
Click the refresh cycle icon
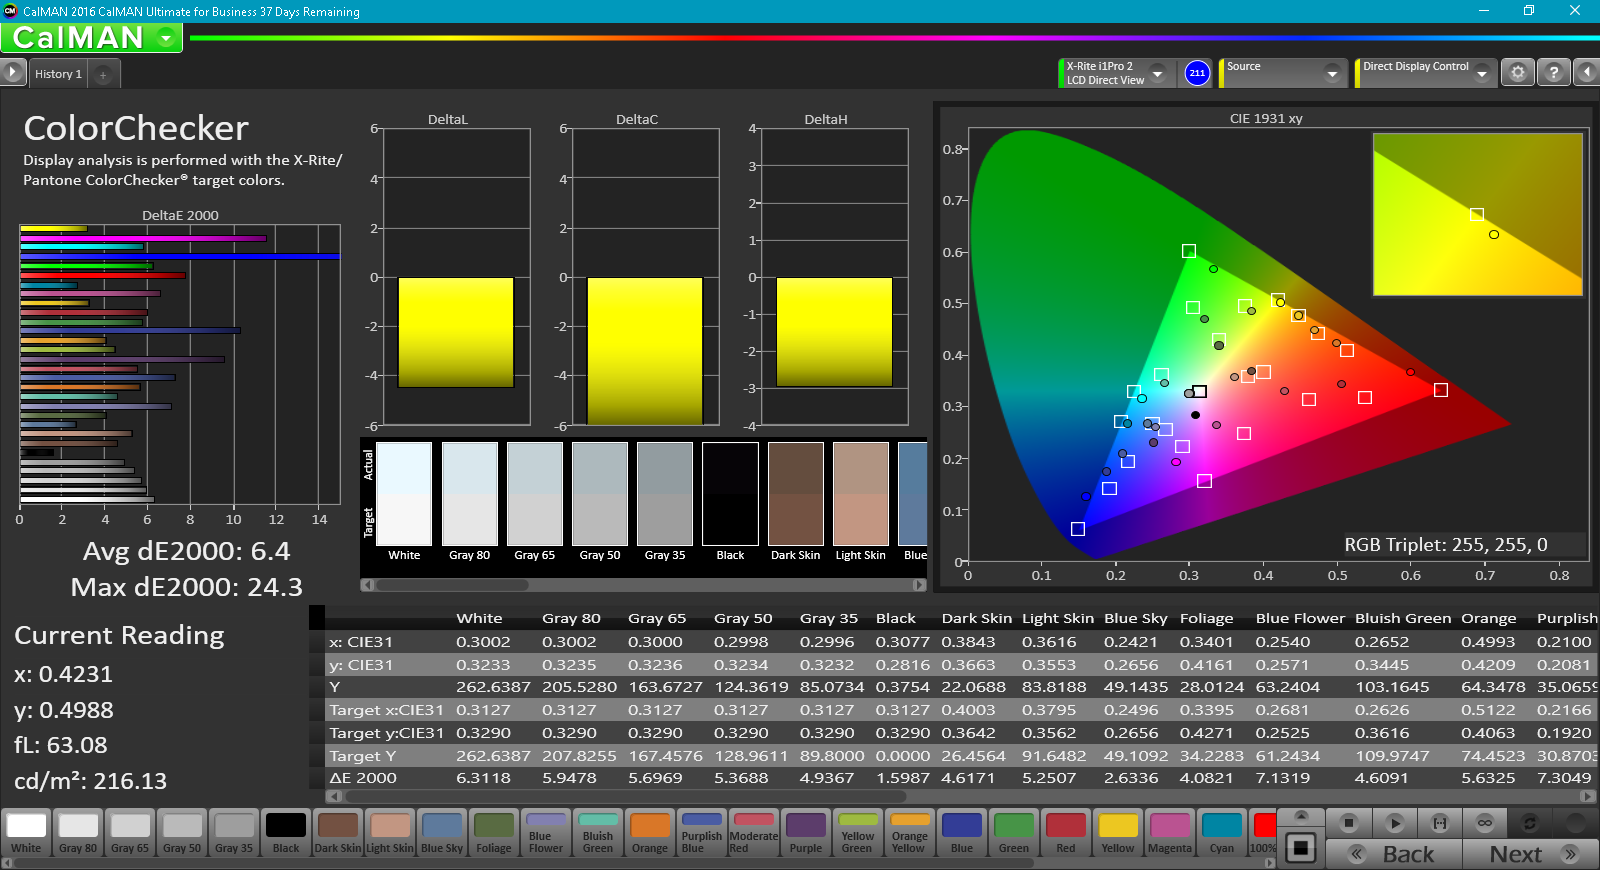[1530, 823]
